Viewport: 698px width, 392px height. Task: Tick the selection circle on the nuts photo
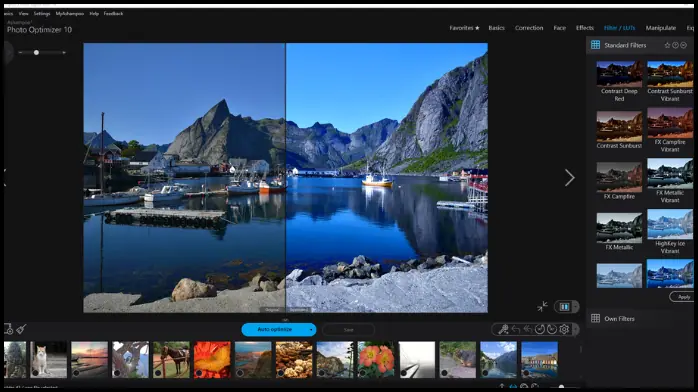(280, 373)
